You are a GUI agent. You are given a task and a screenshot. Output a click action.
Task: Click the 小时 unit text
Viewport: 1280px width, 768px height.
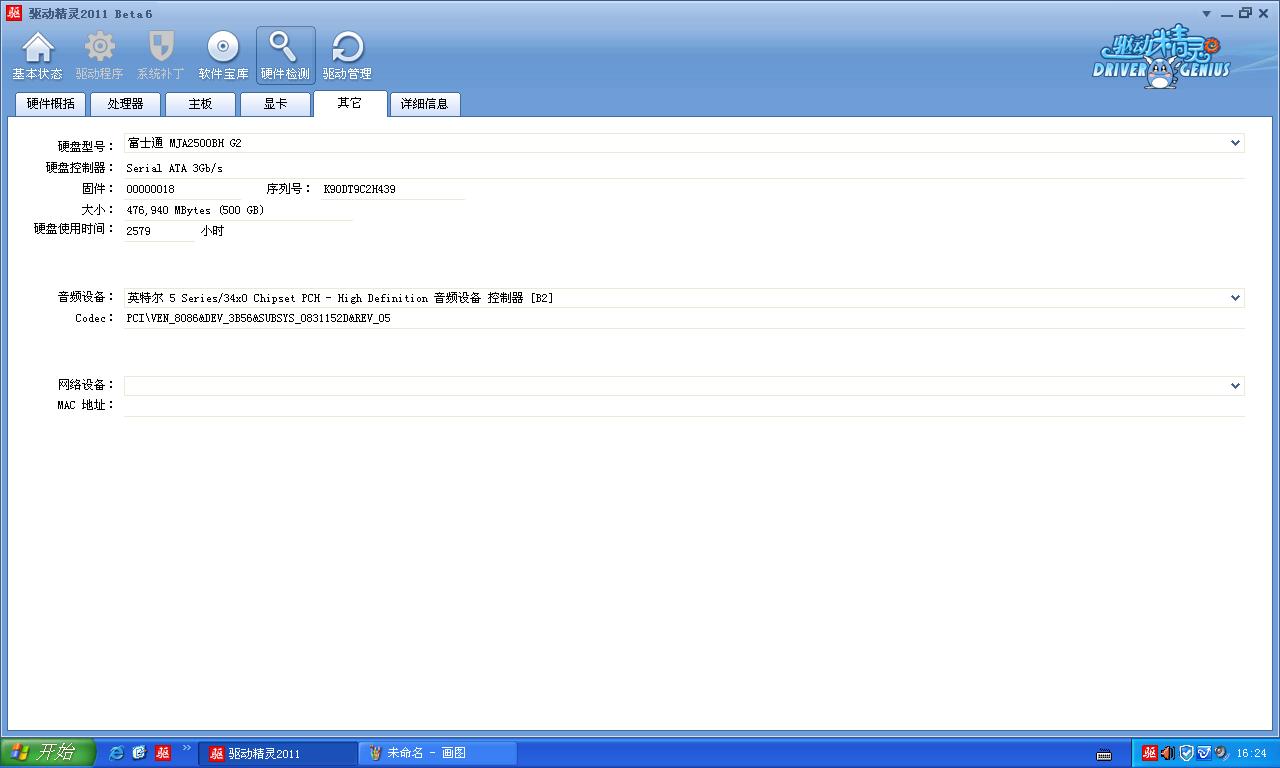212,231
